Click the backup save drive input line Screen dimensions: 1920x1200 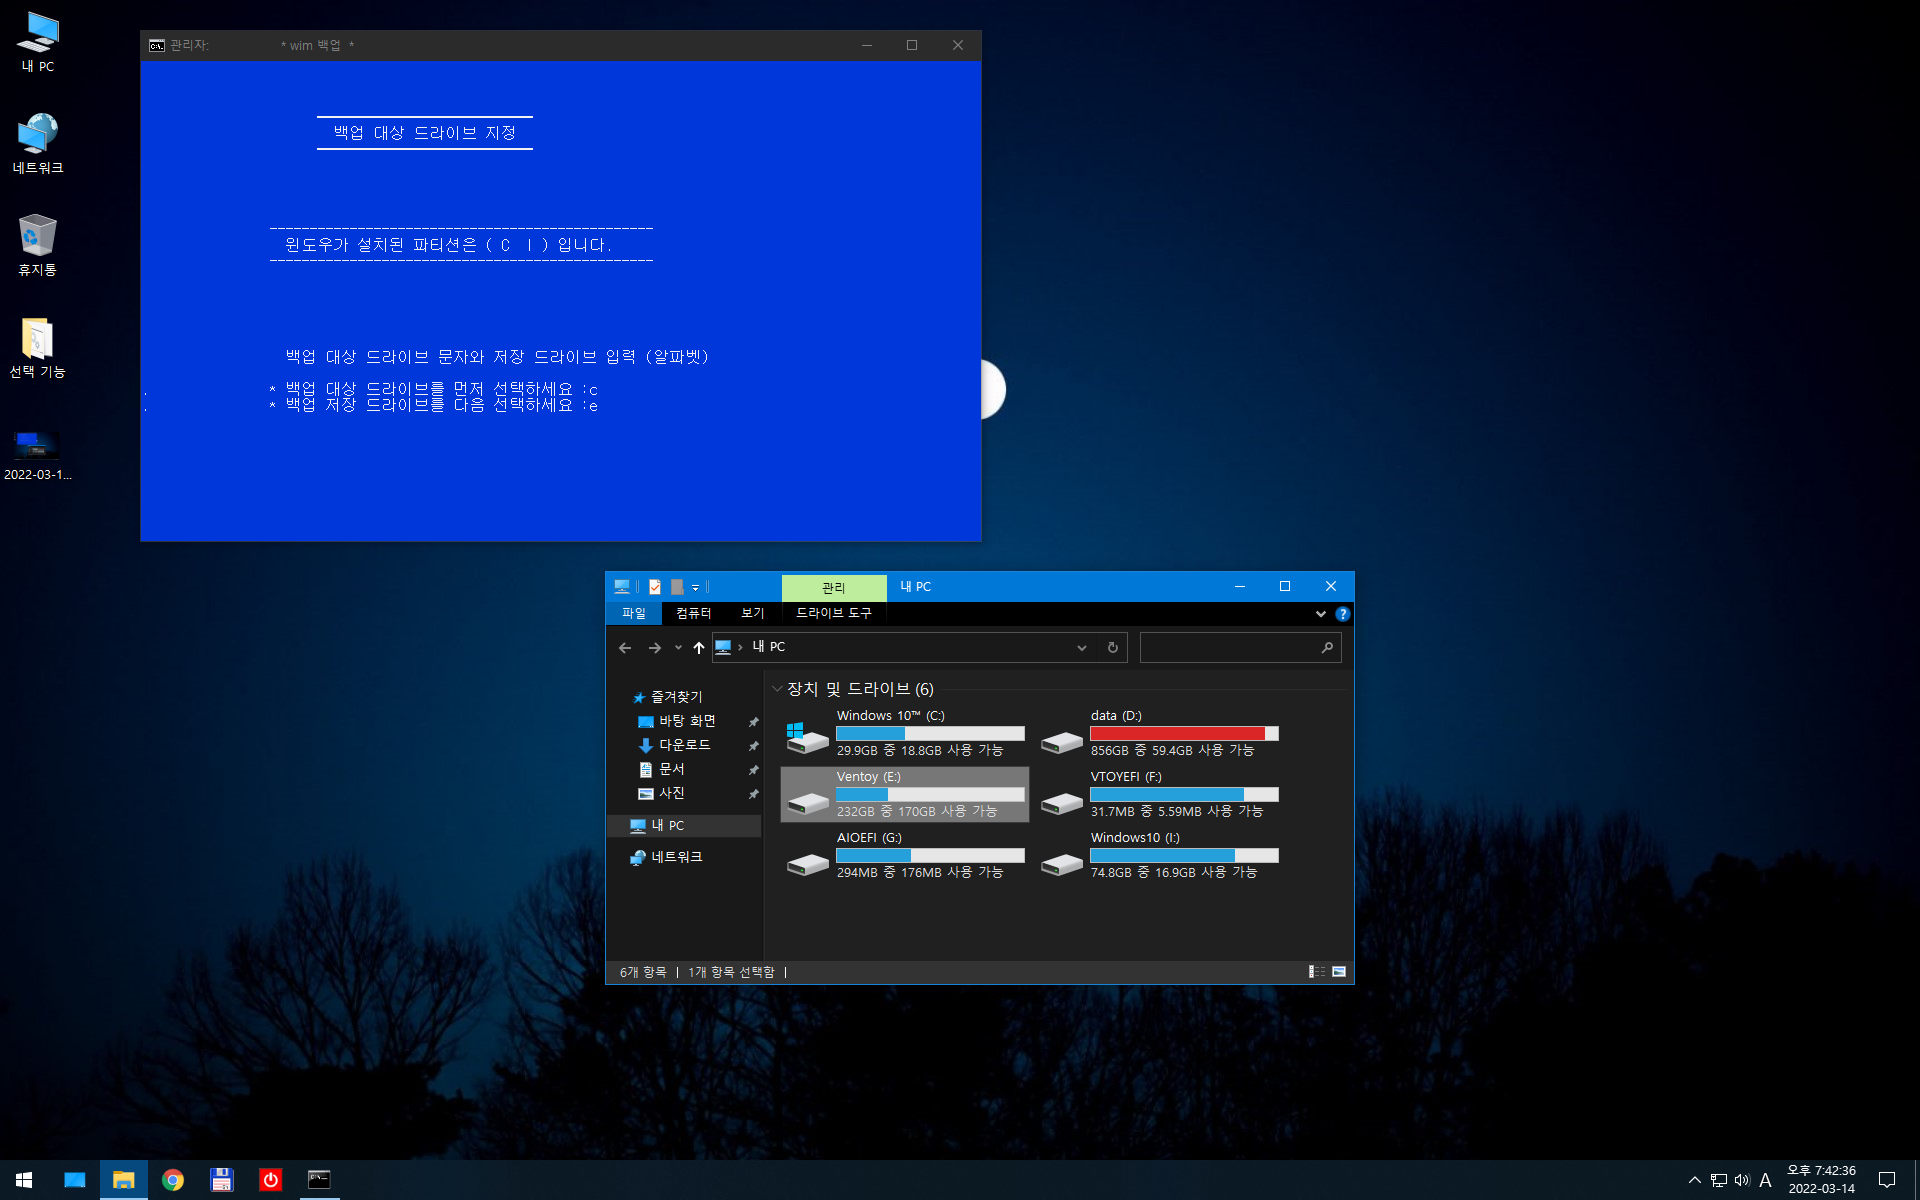click(433, 405)
